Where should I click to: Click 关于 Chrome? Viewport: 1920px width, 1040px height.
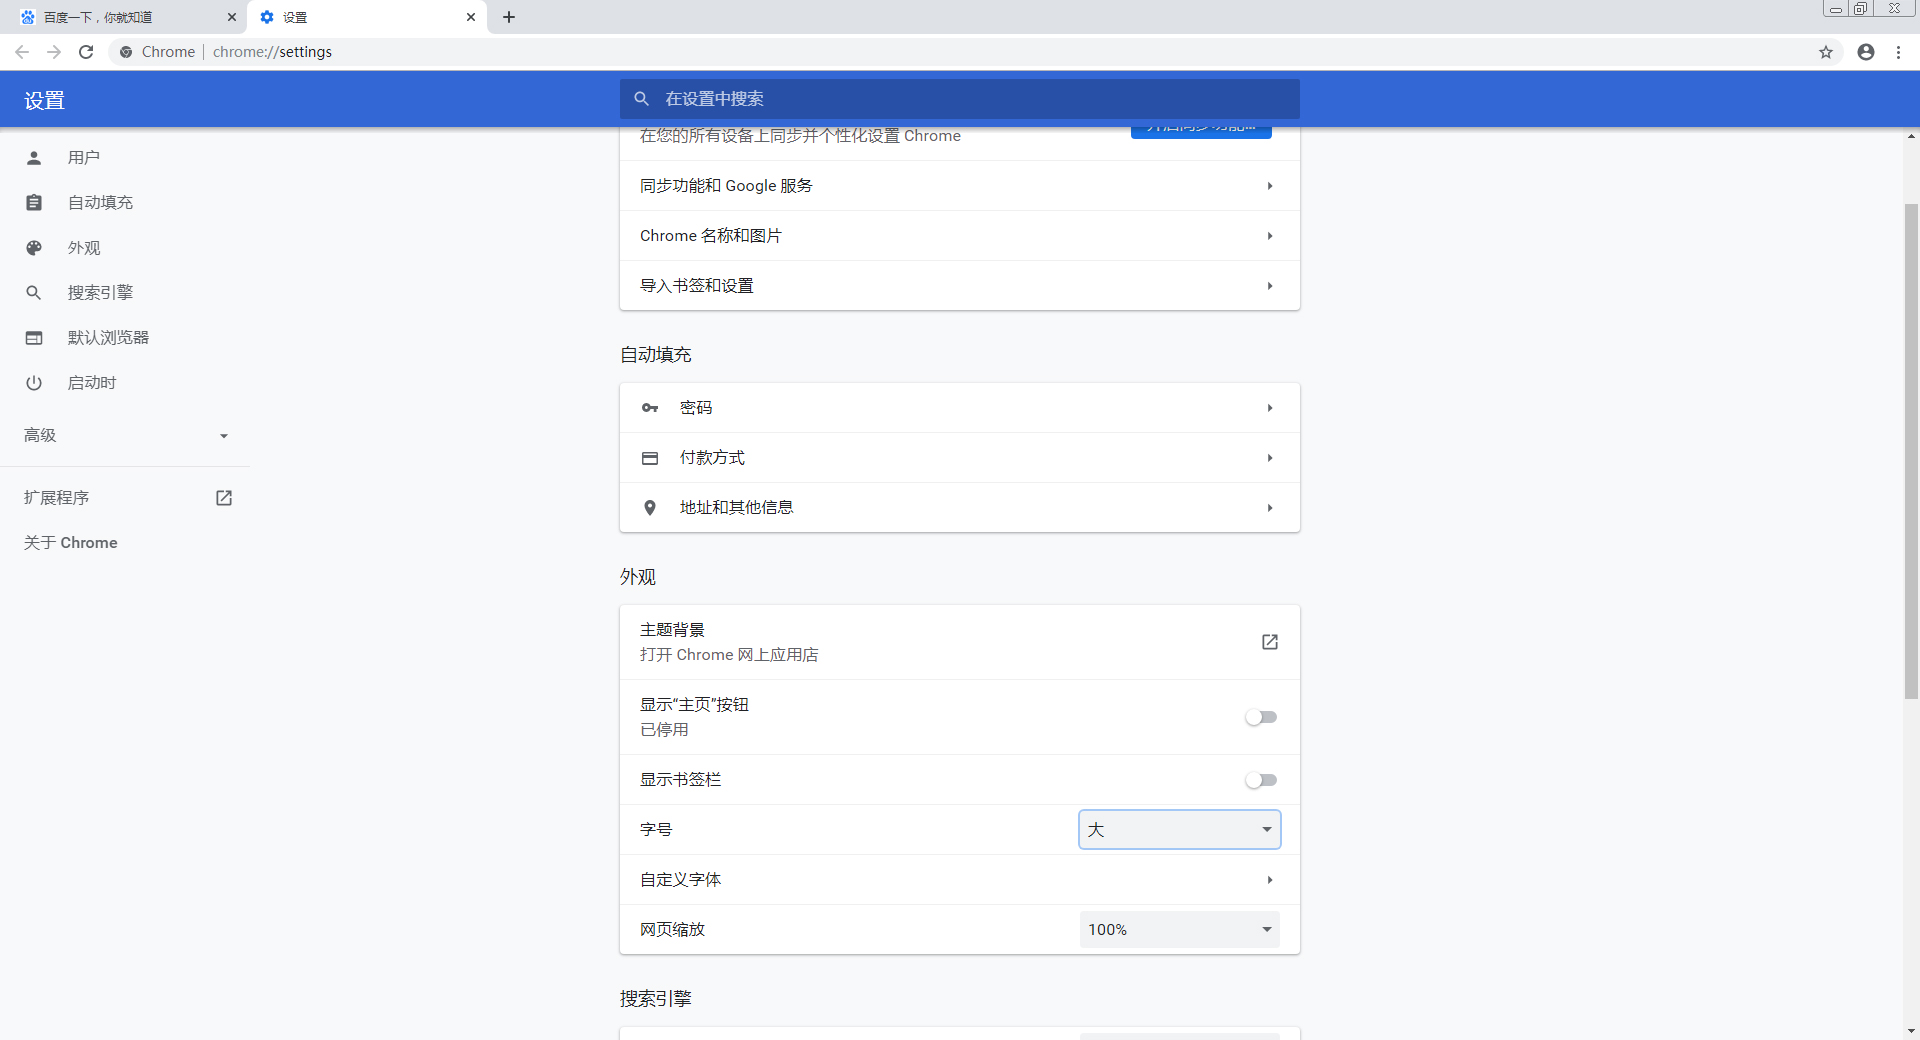click(70, 542)
